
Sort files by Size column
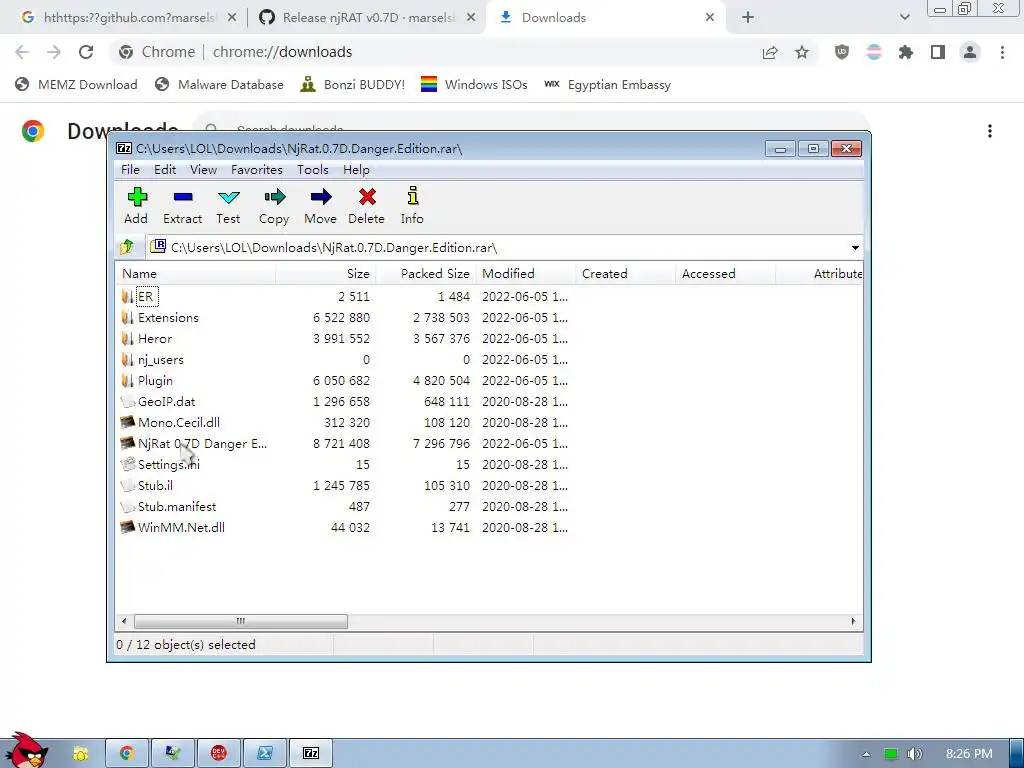click(x=325, y=274)
